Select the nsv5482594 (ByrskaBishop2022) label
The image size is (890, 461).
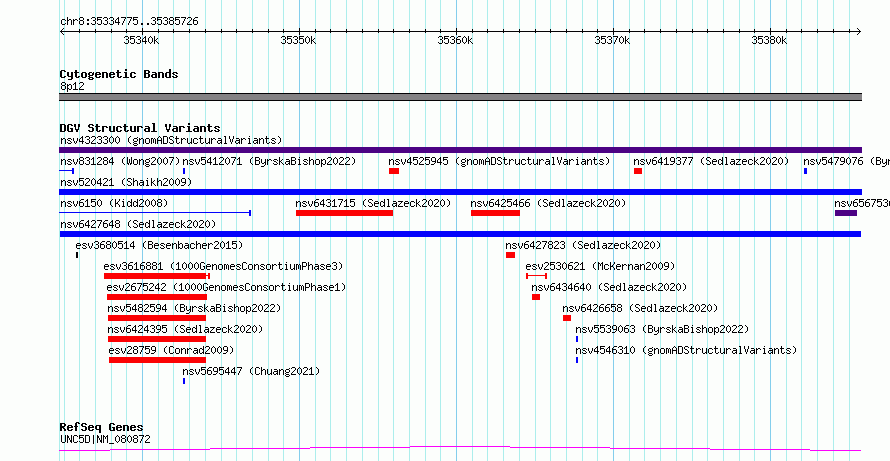(x=194, y=308)
